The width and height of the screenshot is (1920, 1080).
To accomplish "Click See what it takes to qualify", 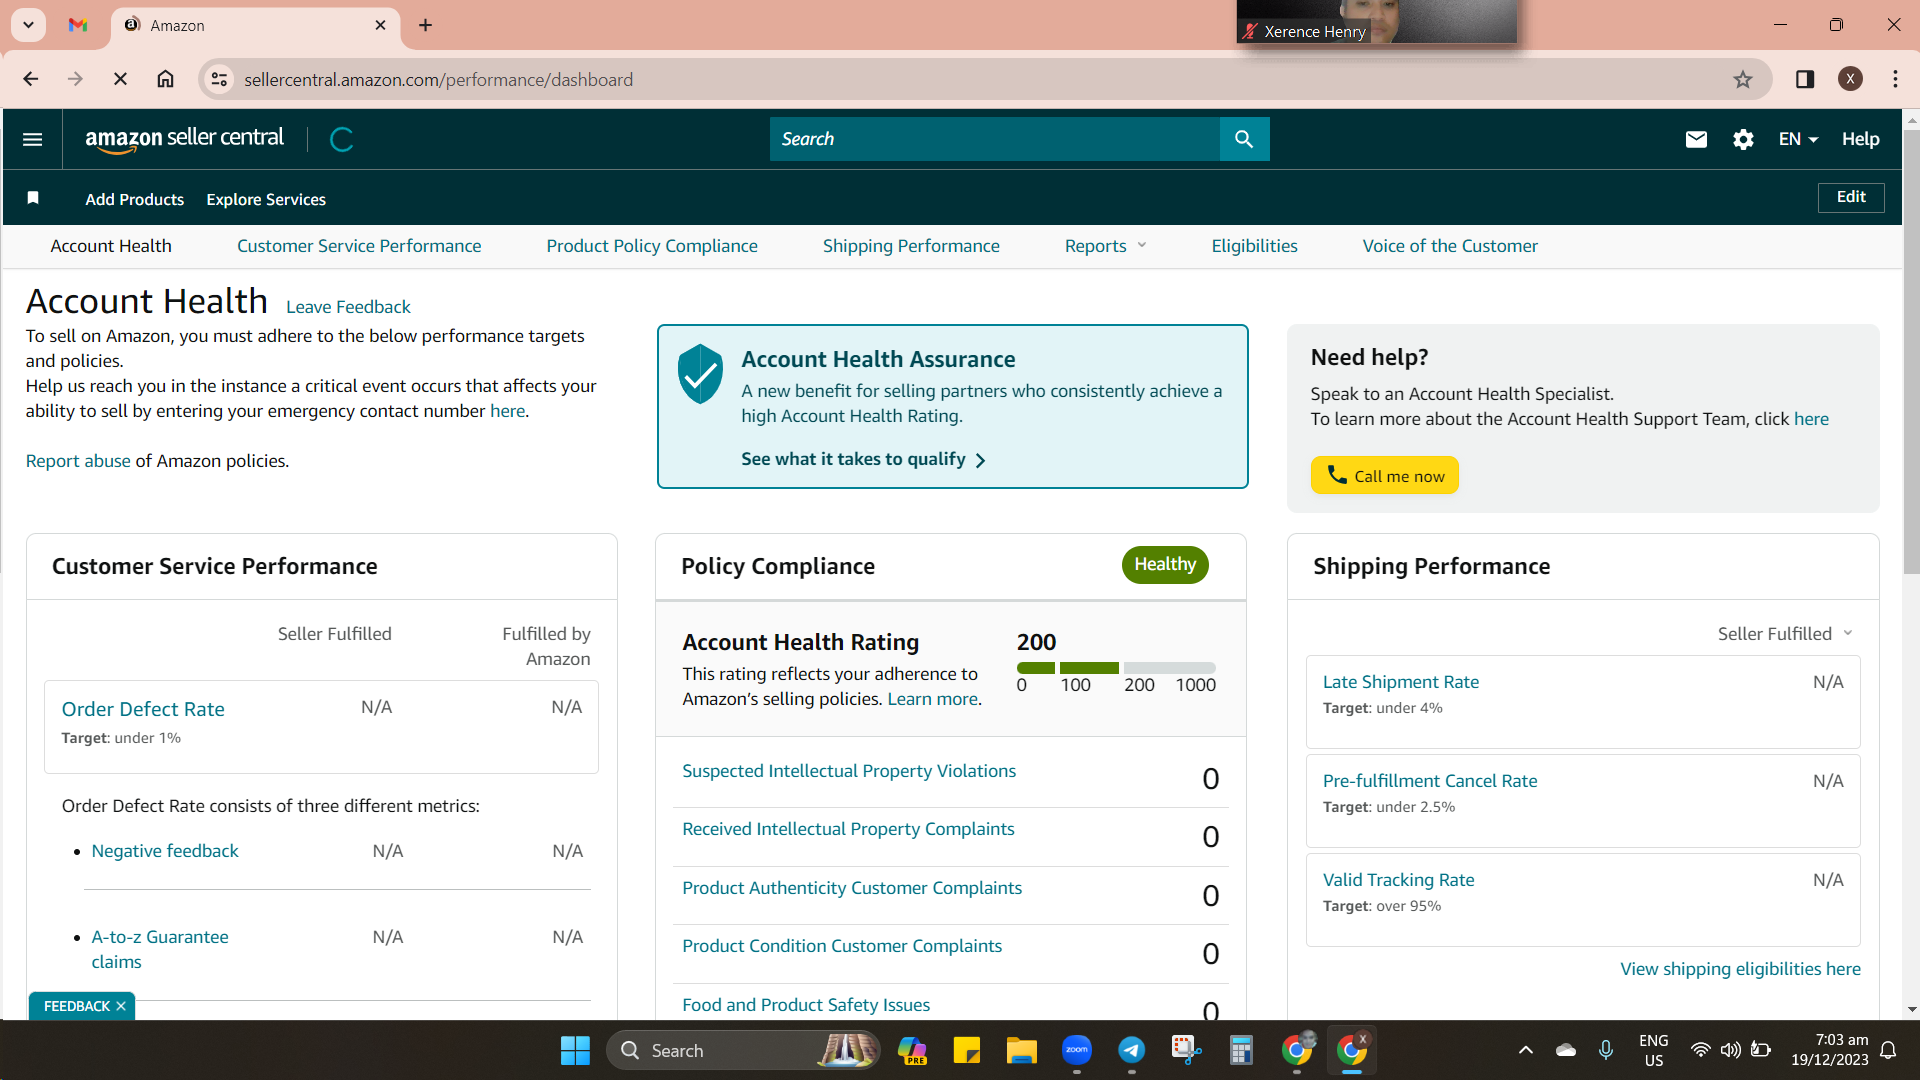I will tap(864, 459).
